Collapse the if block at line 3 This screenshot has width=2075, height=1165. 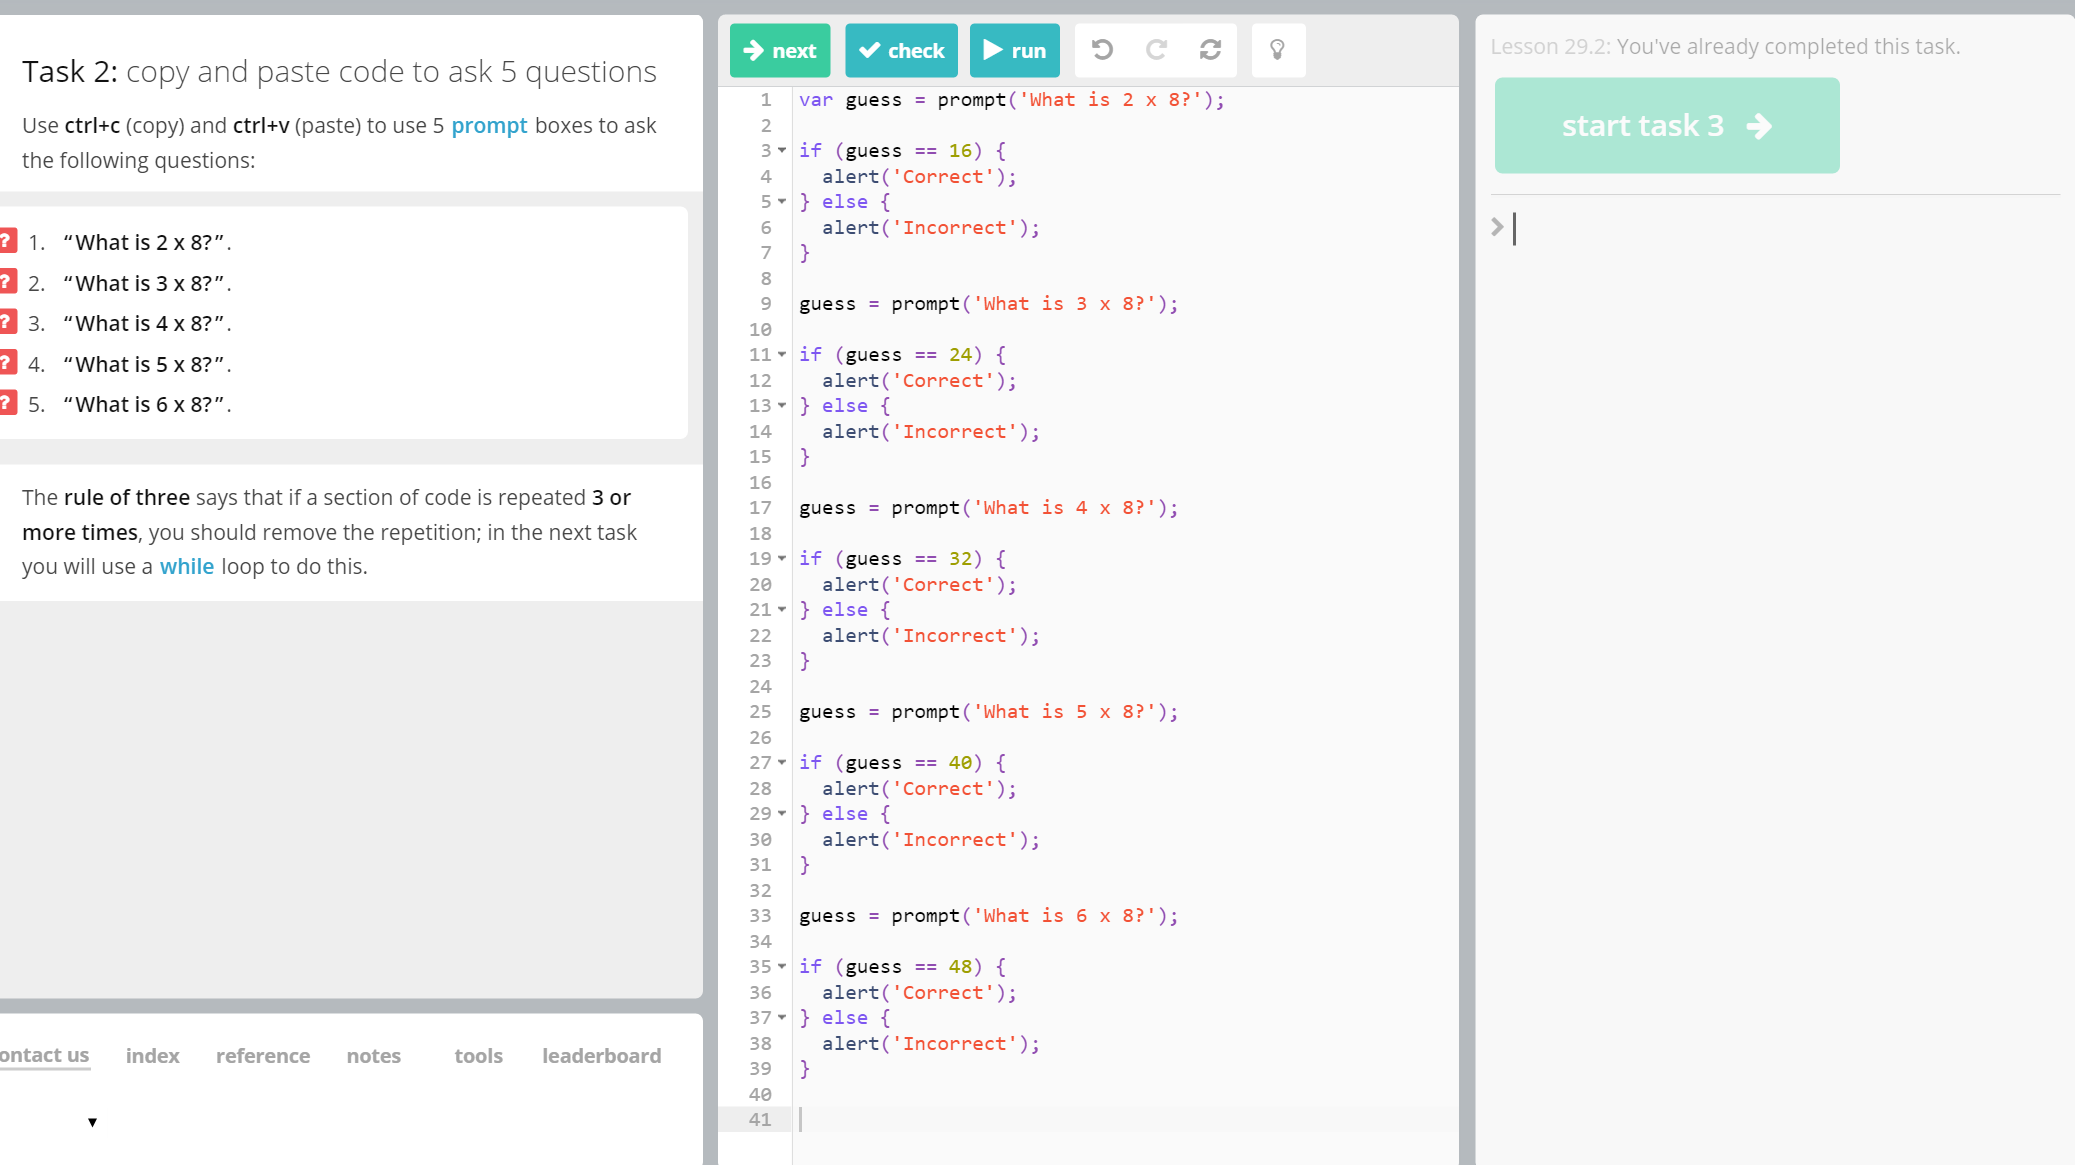point(782,150)
